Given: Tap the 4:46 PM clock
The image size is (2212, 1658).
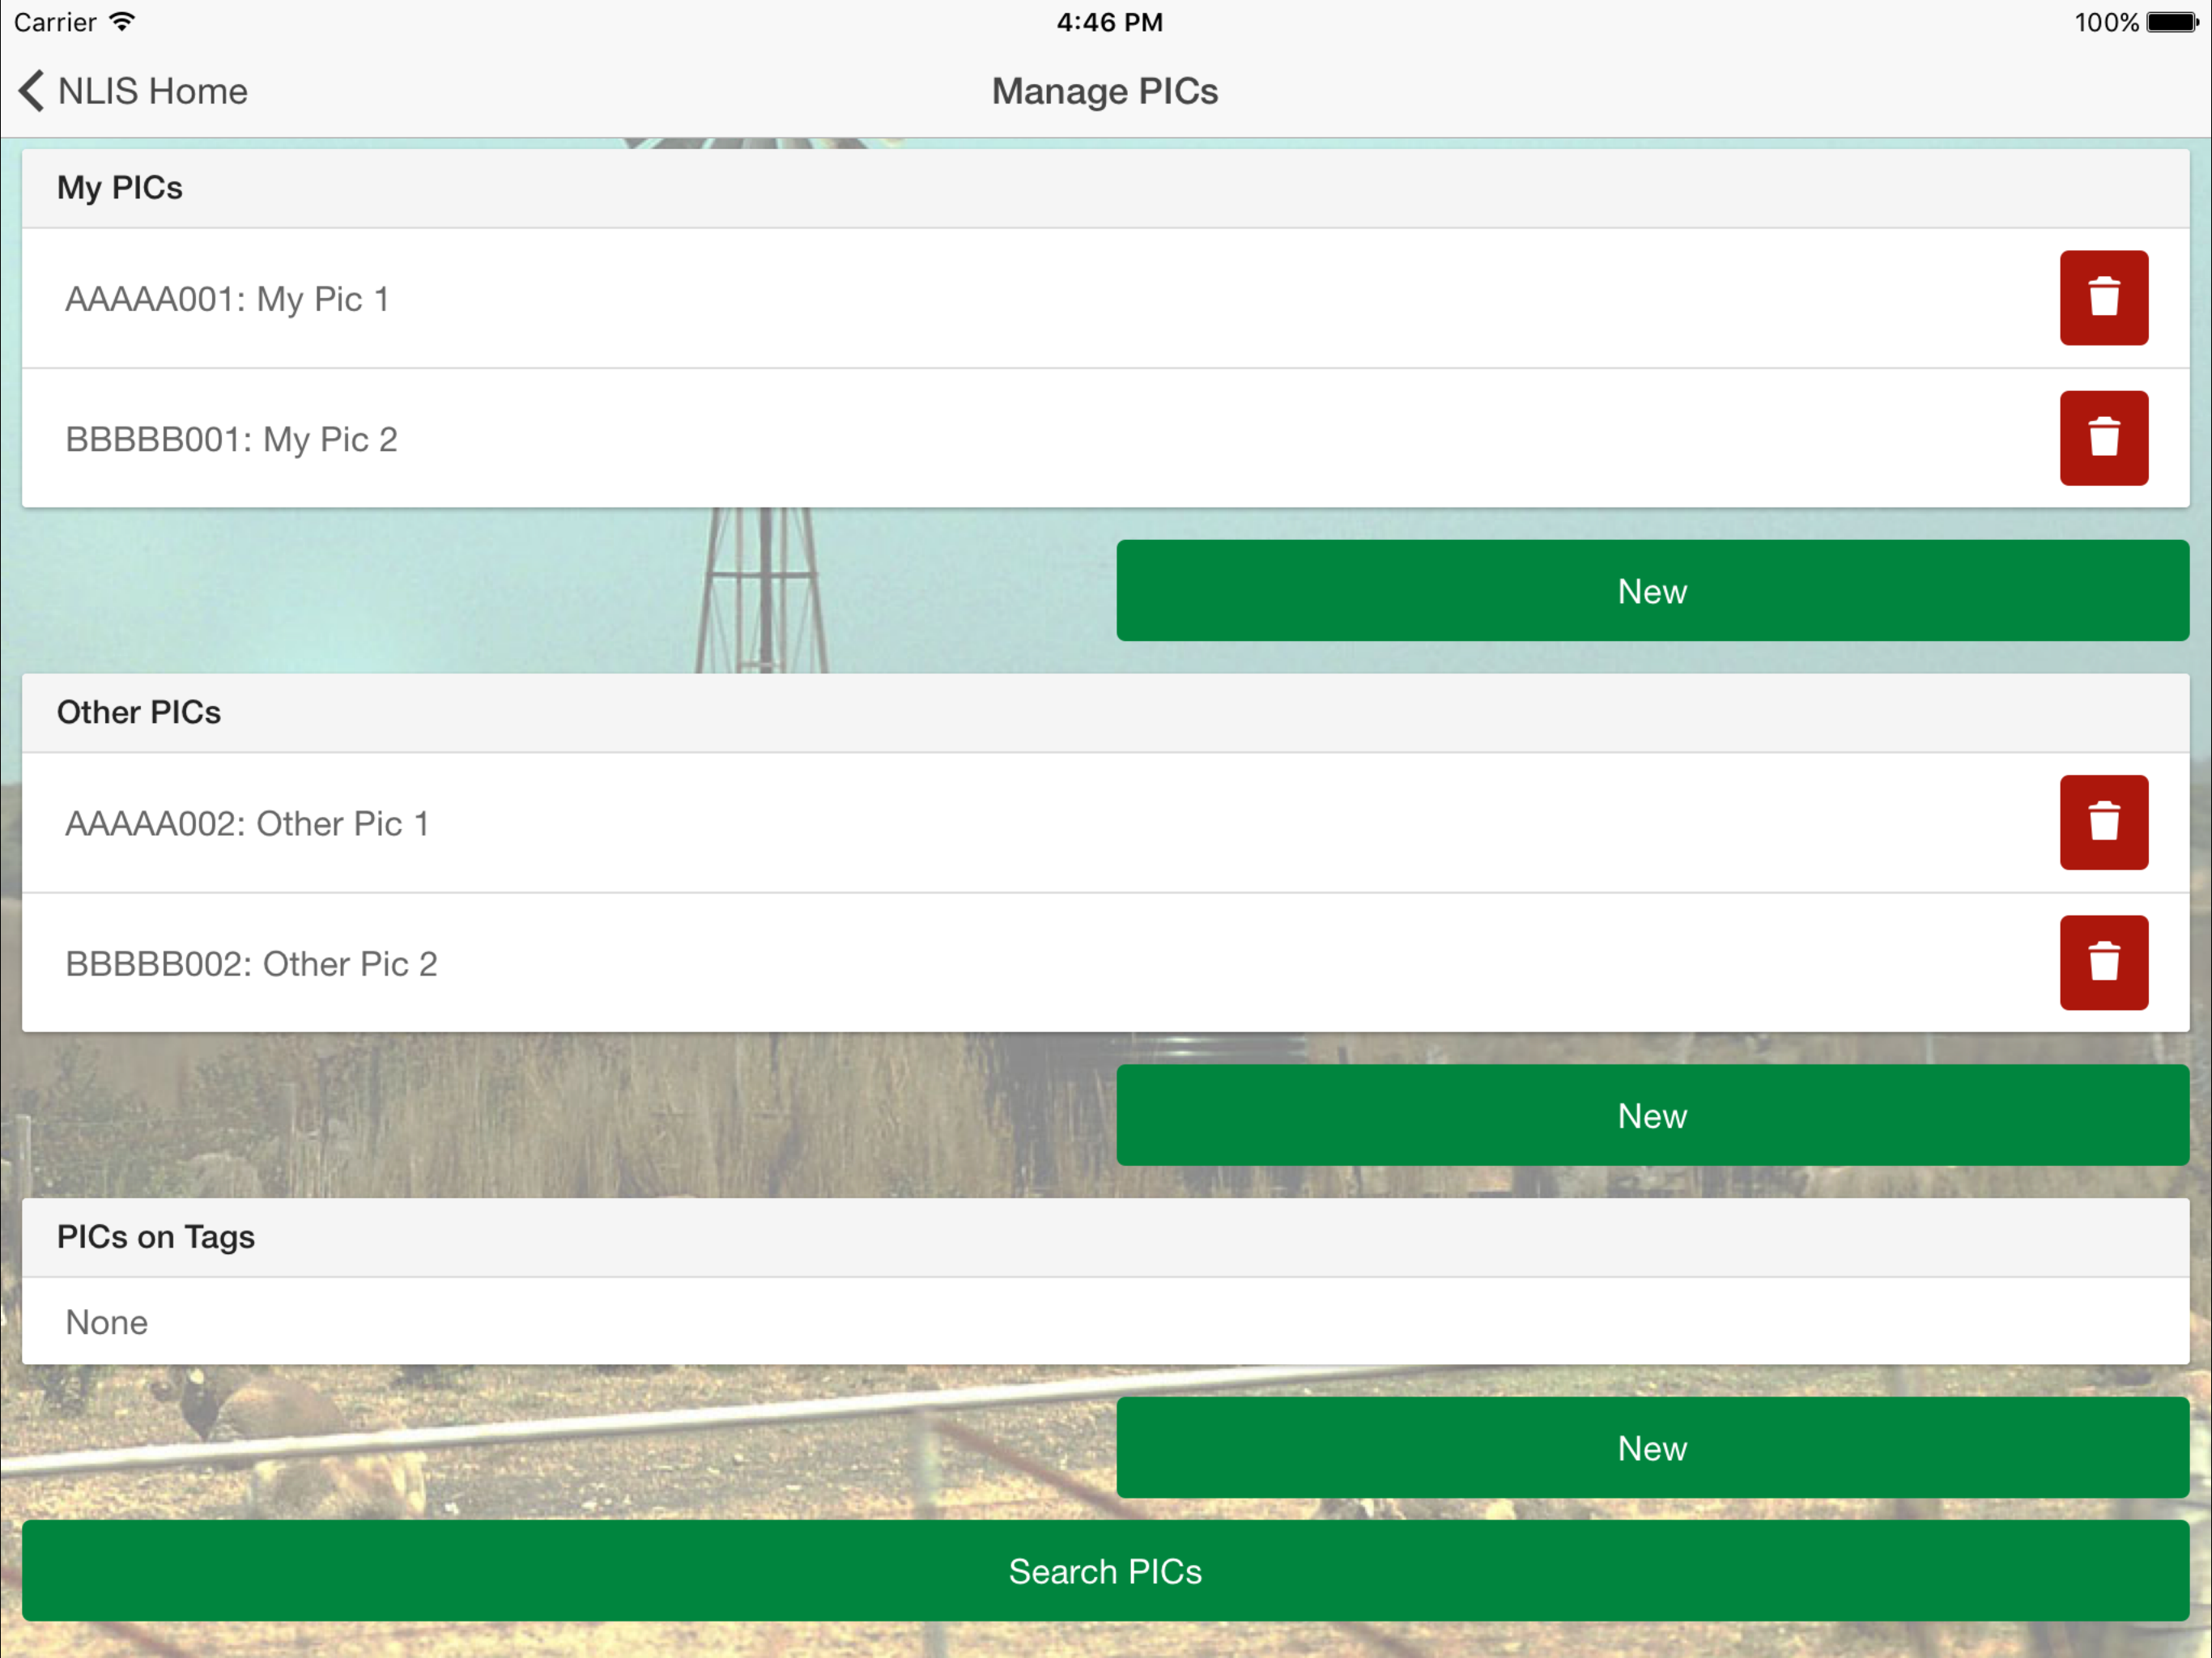Looking at the screenshot, I should point(1110,22).
